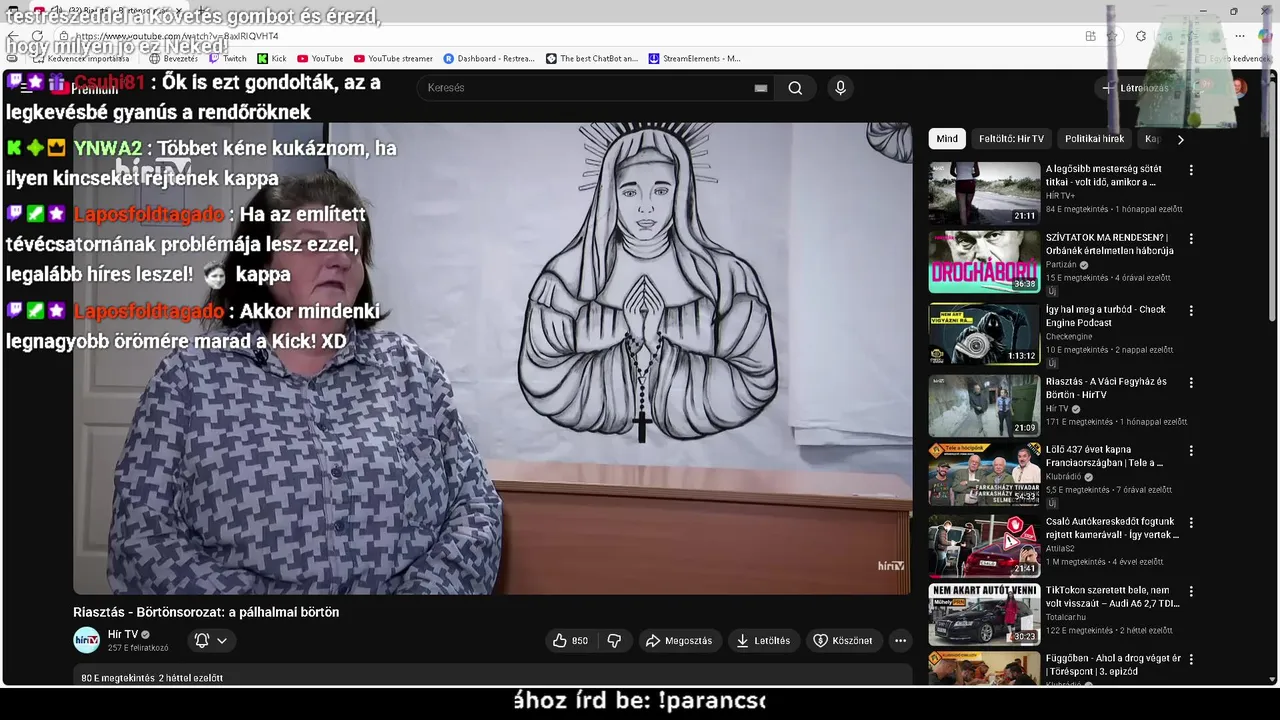The width and height of the screenshot is (1280, 720).
Task: Start voice search with the microphone icon
Action: point(840,88)
